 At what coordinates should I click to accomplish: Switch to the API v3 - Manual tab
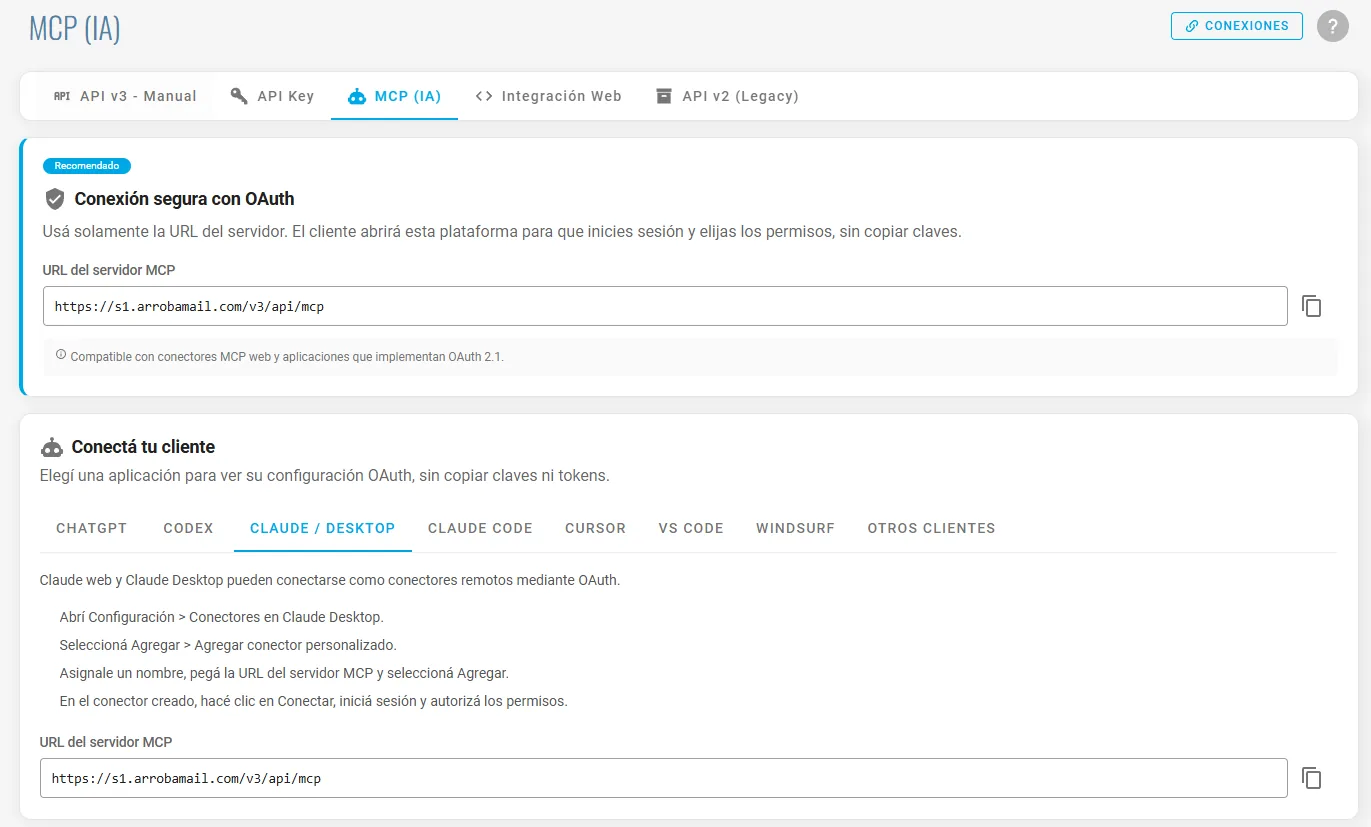click(x=125, y=96)
